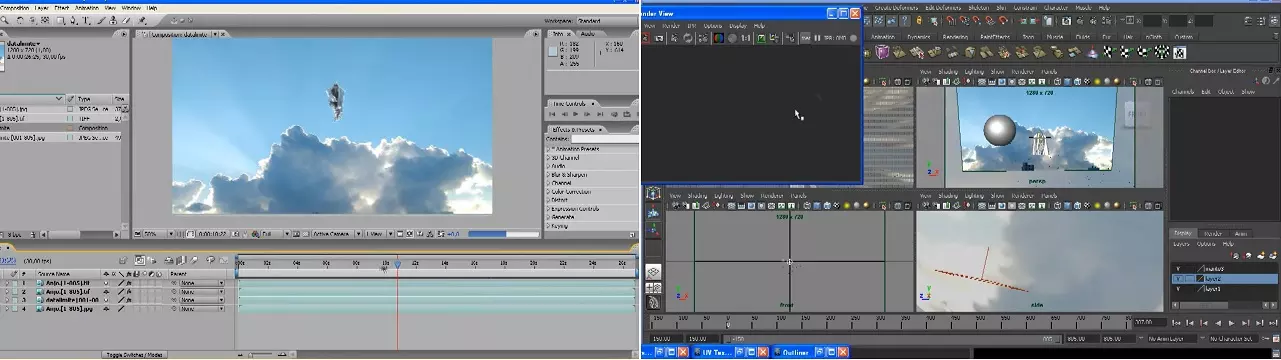The height and width of the screenshot is (360, 1281).
Task: Open Parent dropdown for layer 1
Action: click(x=201, y=283)
